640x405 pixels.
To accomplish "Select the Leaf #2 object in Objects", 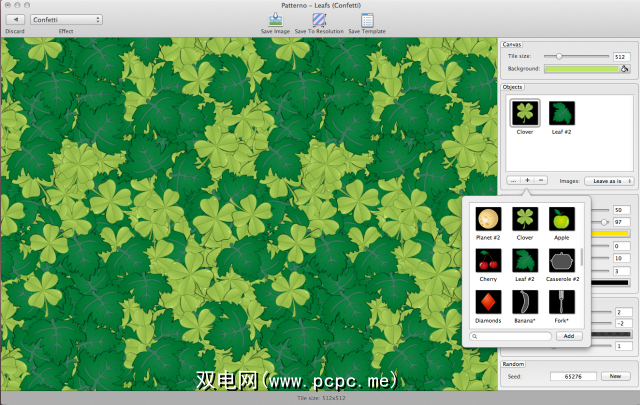I will [562, 113].
